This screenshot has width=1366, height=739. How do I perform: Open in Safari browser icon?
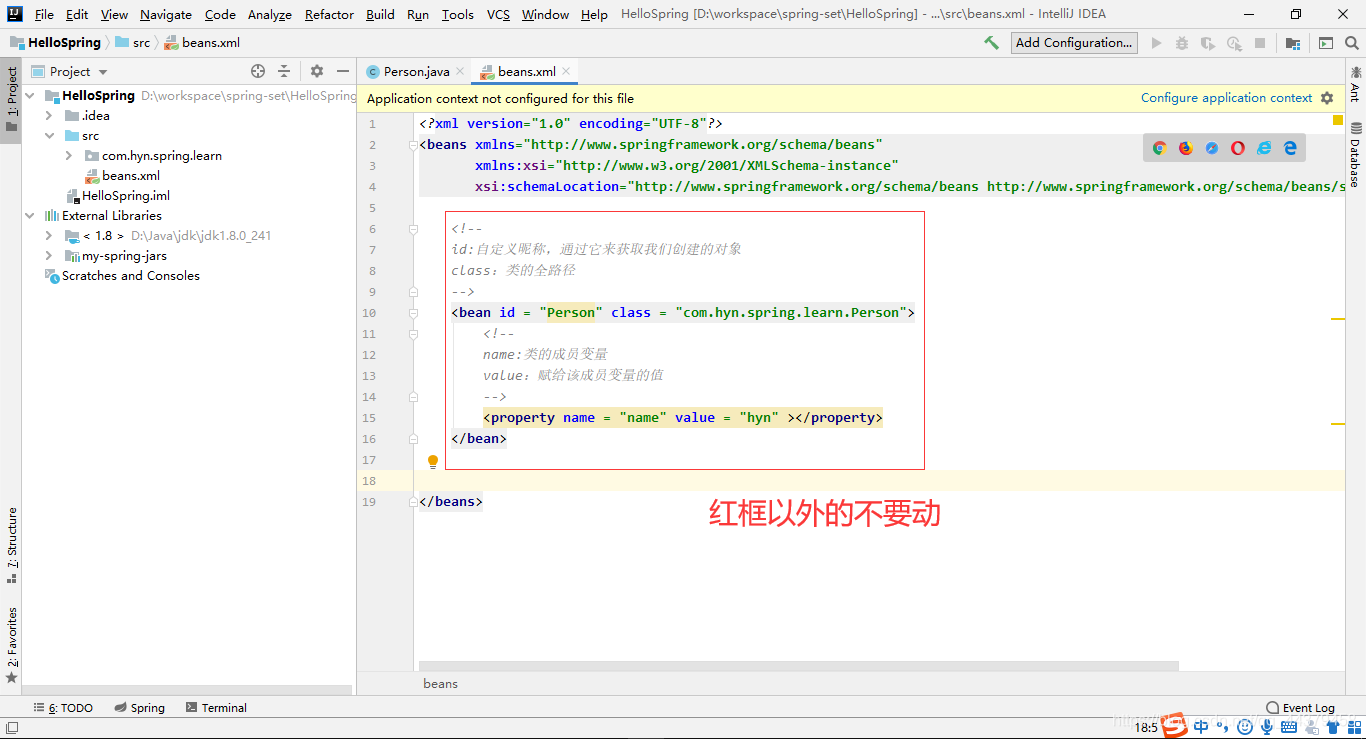[x=1212, y=148]
